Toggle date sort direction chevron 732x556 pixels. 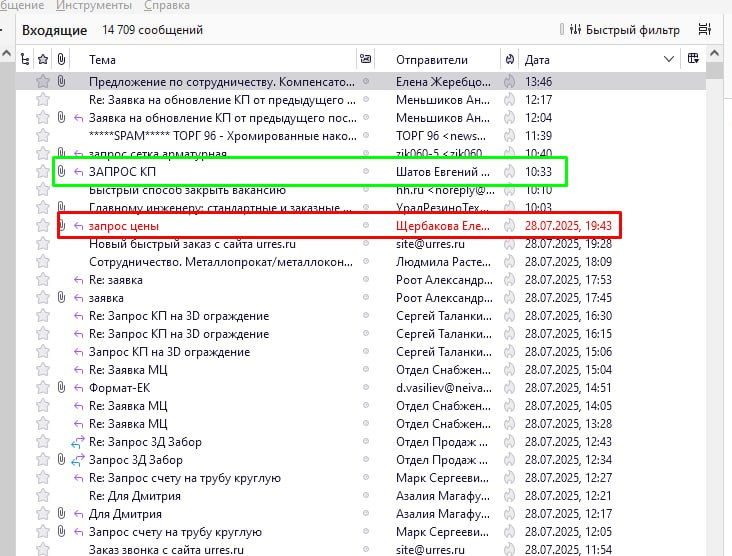(669, 59)
